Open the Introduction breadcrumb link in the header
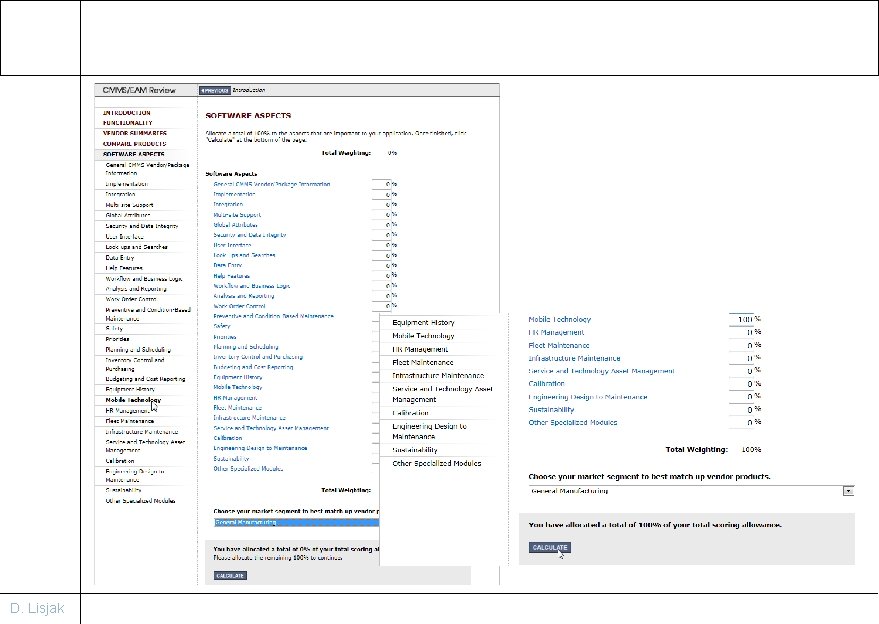This screenshot has width=879, height=624. tap(249, 90)
